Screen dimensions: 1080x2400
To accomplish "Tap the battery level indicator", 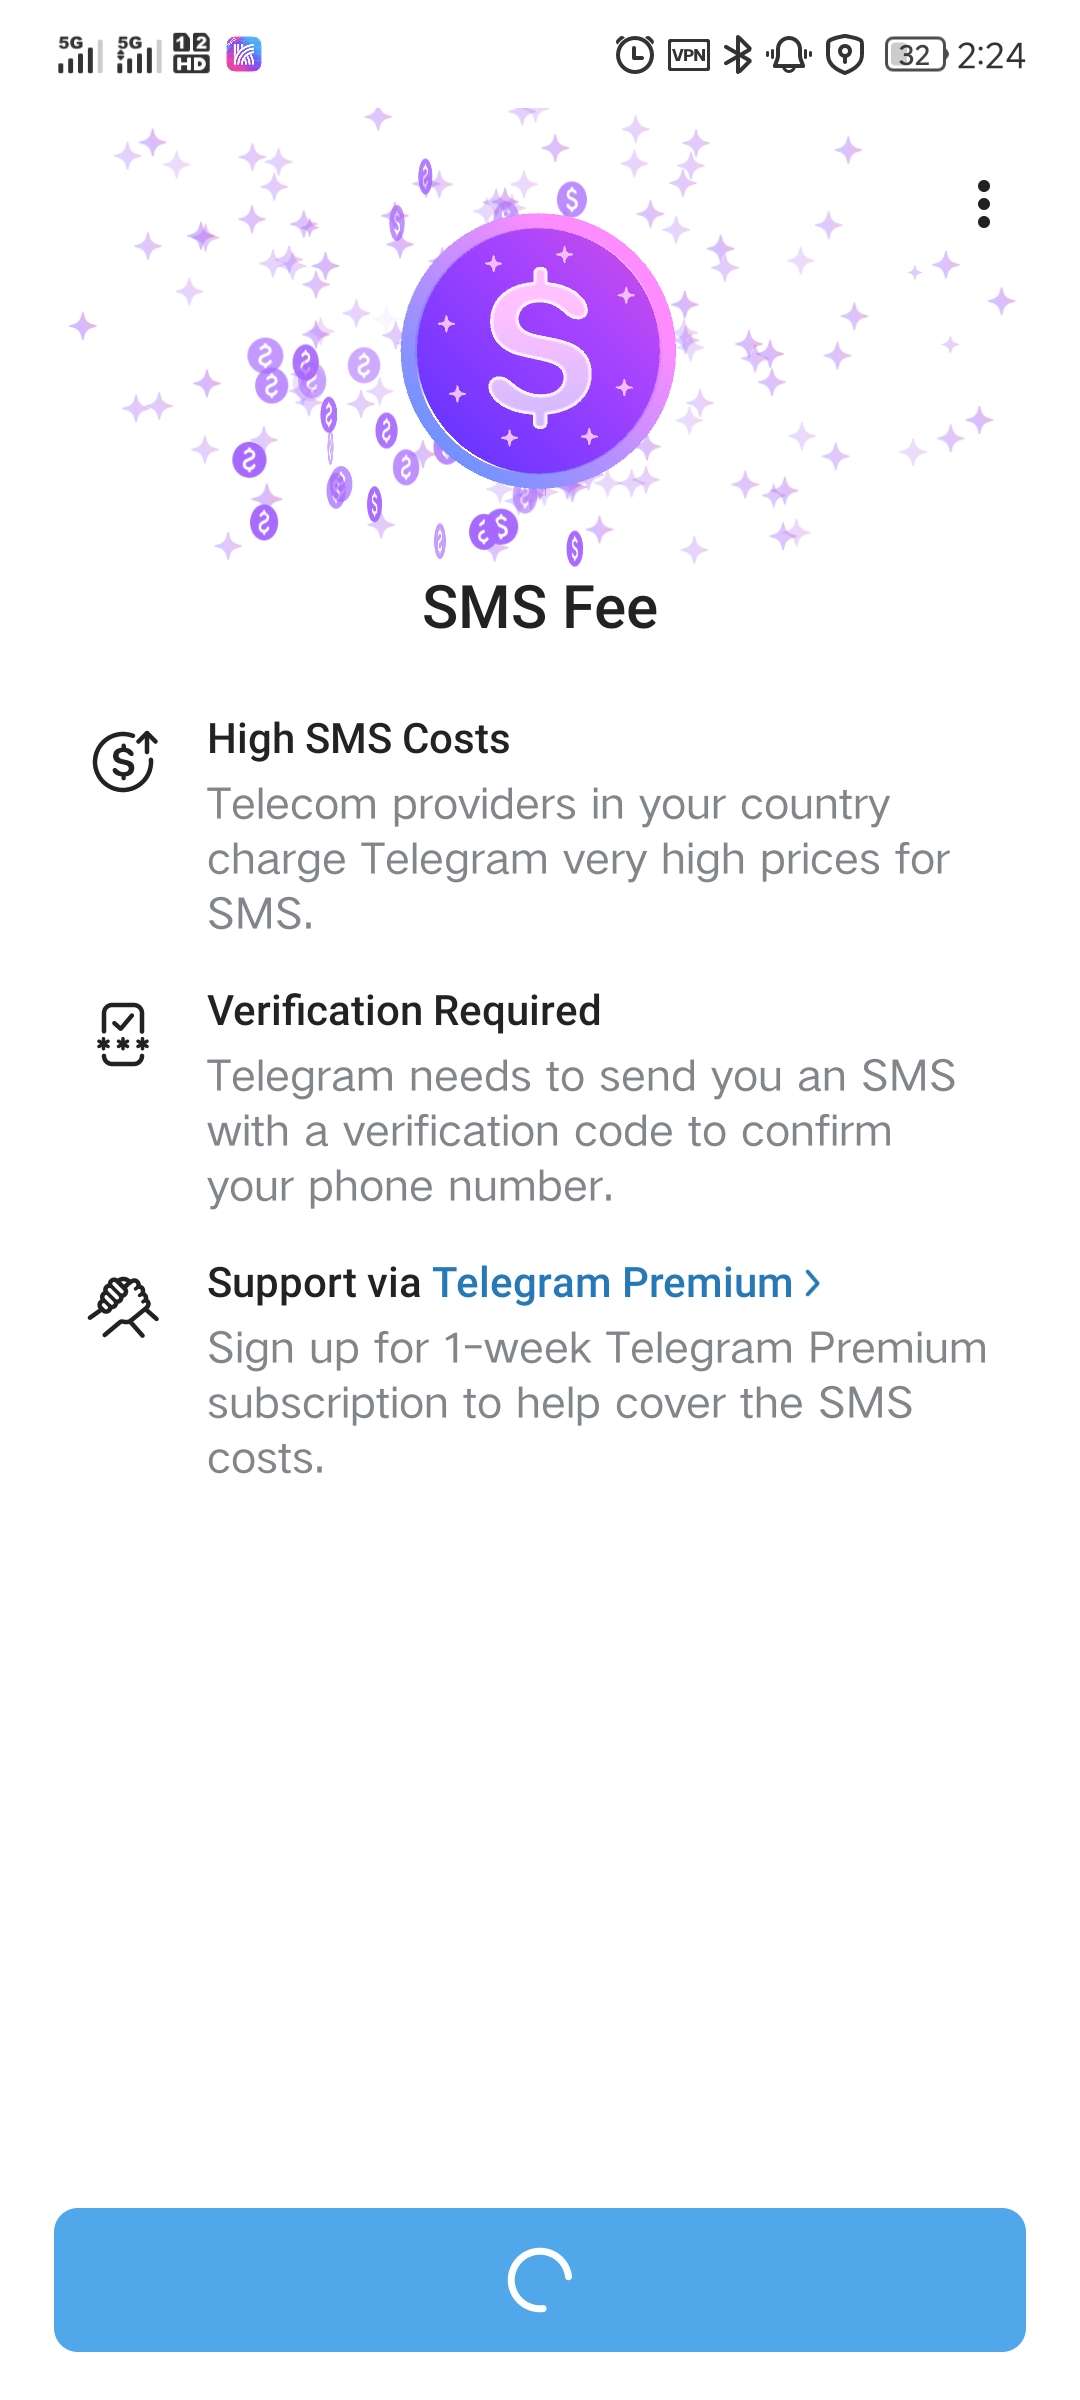I will click(915, 54).
